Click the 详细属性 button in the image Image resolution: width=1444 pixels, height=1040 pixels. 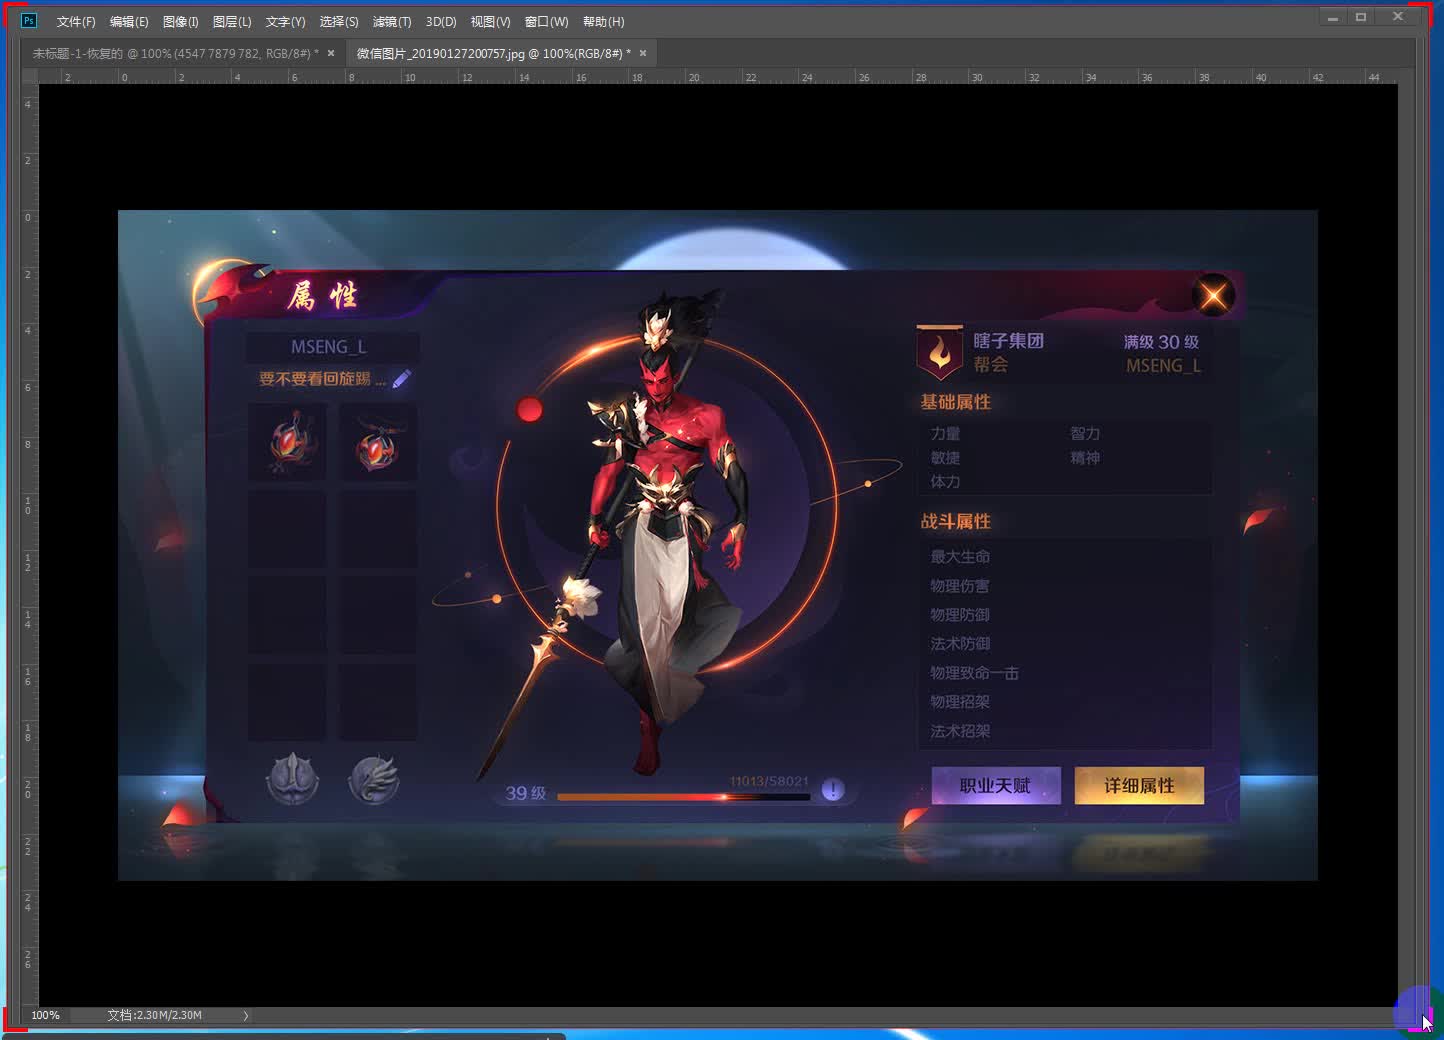[x=1139, y=786]
